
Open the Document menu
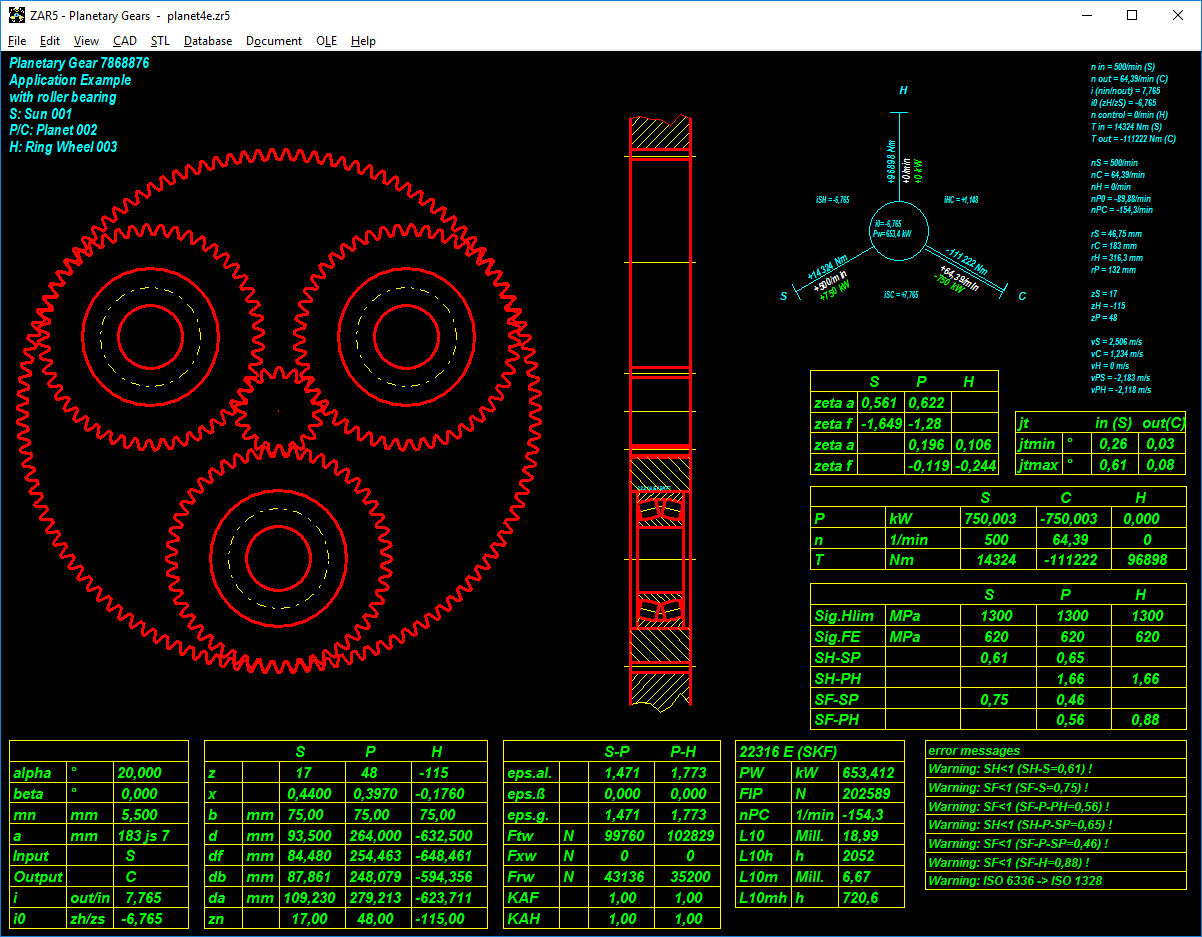point(274,41)
